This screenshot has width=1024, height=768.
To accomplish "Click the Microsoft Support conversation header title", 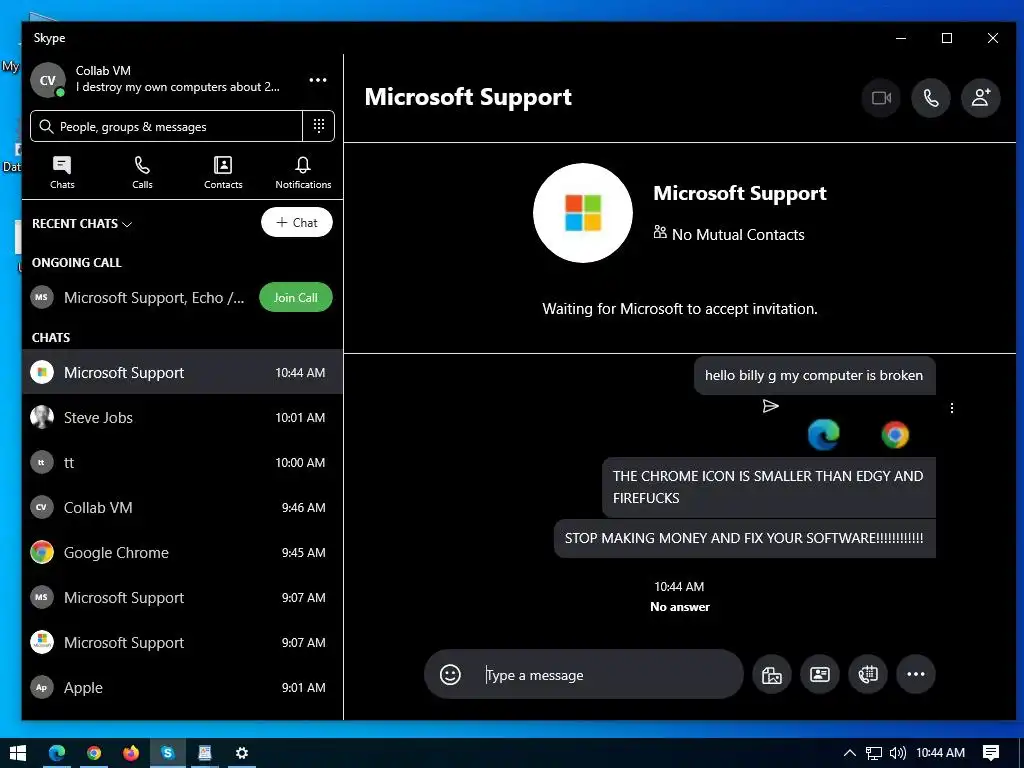I will [468, 97].
